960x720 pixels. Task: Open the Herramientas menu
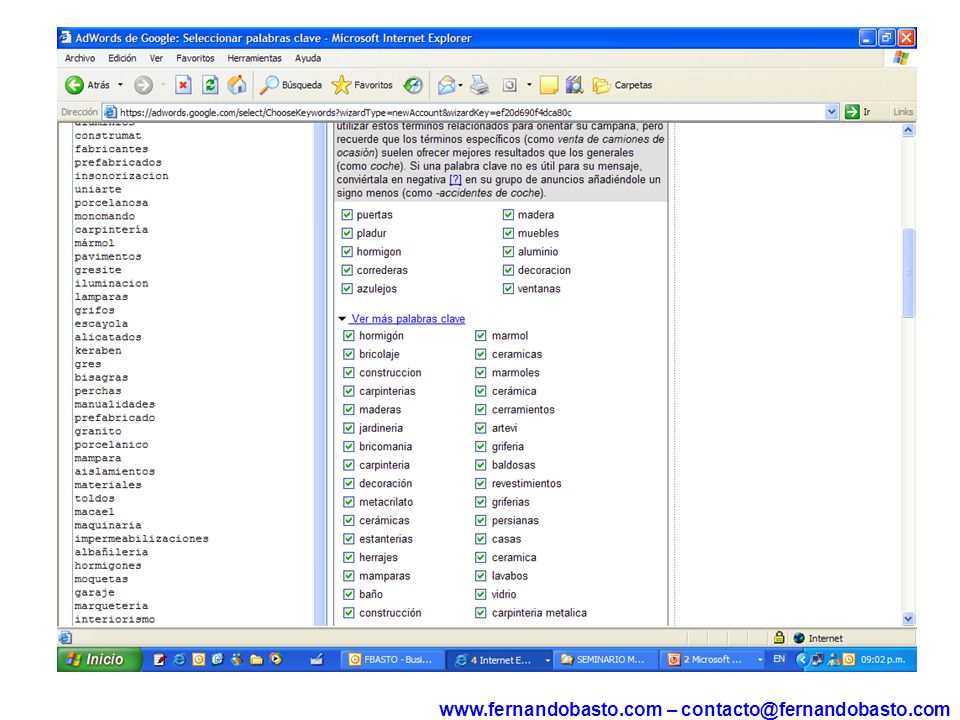point(255,58)
